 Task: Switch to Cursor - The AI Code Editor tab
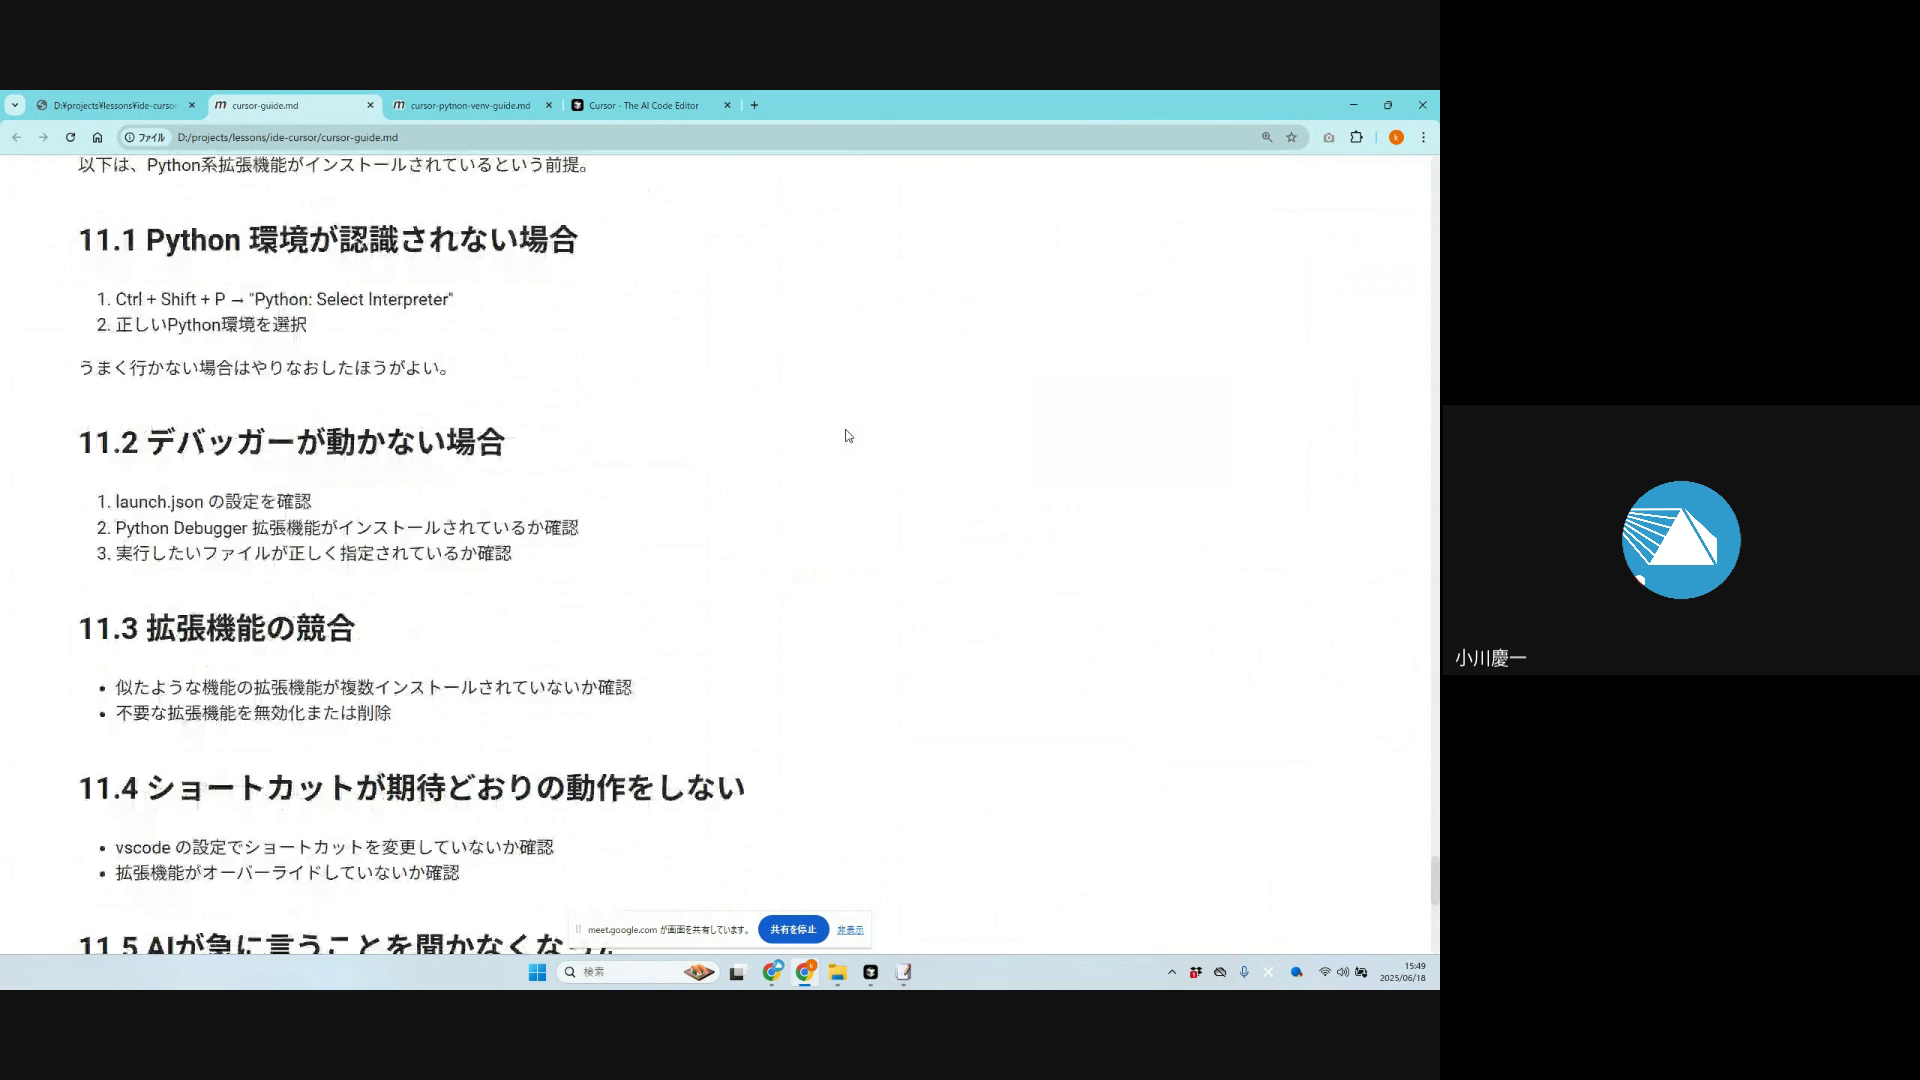pyautogui.click(x=644, y=105)
